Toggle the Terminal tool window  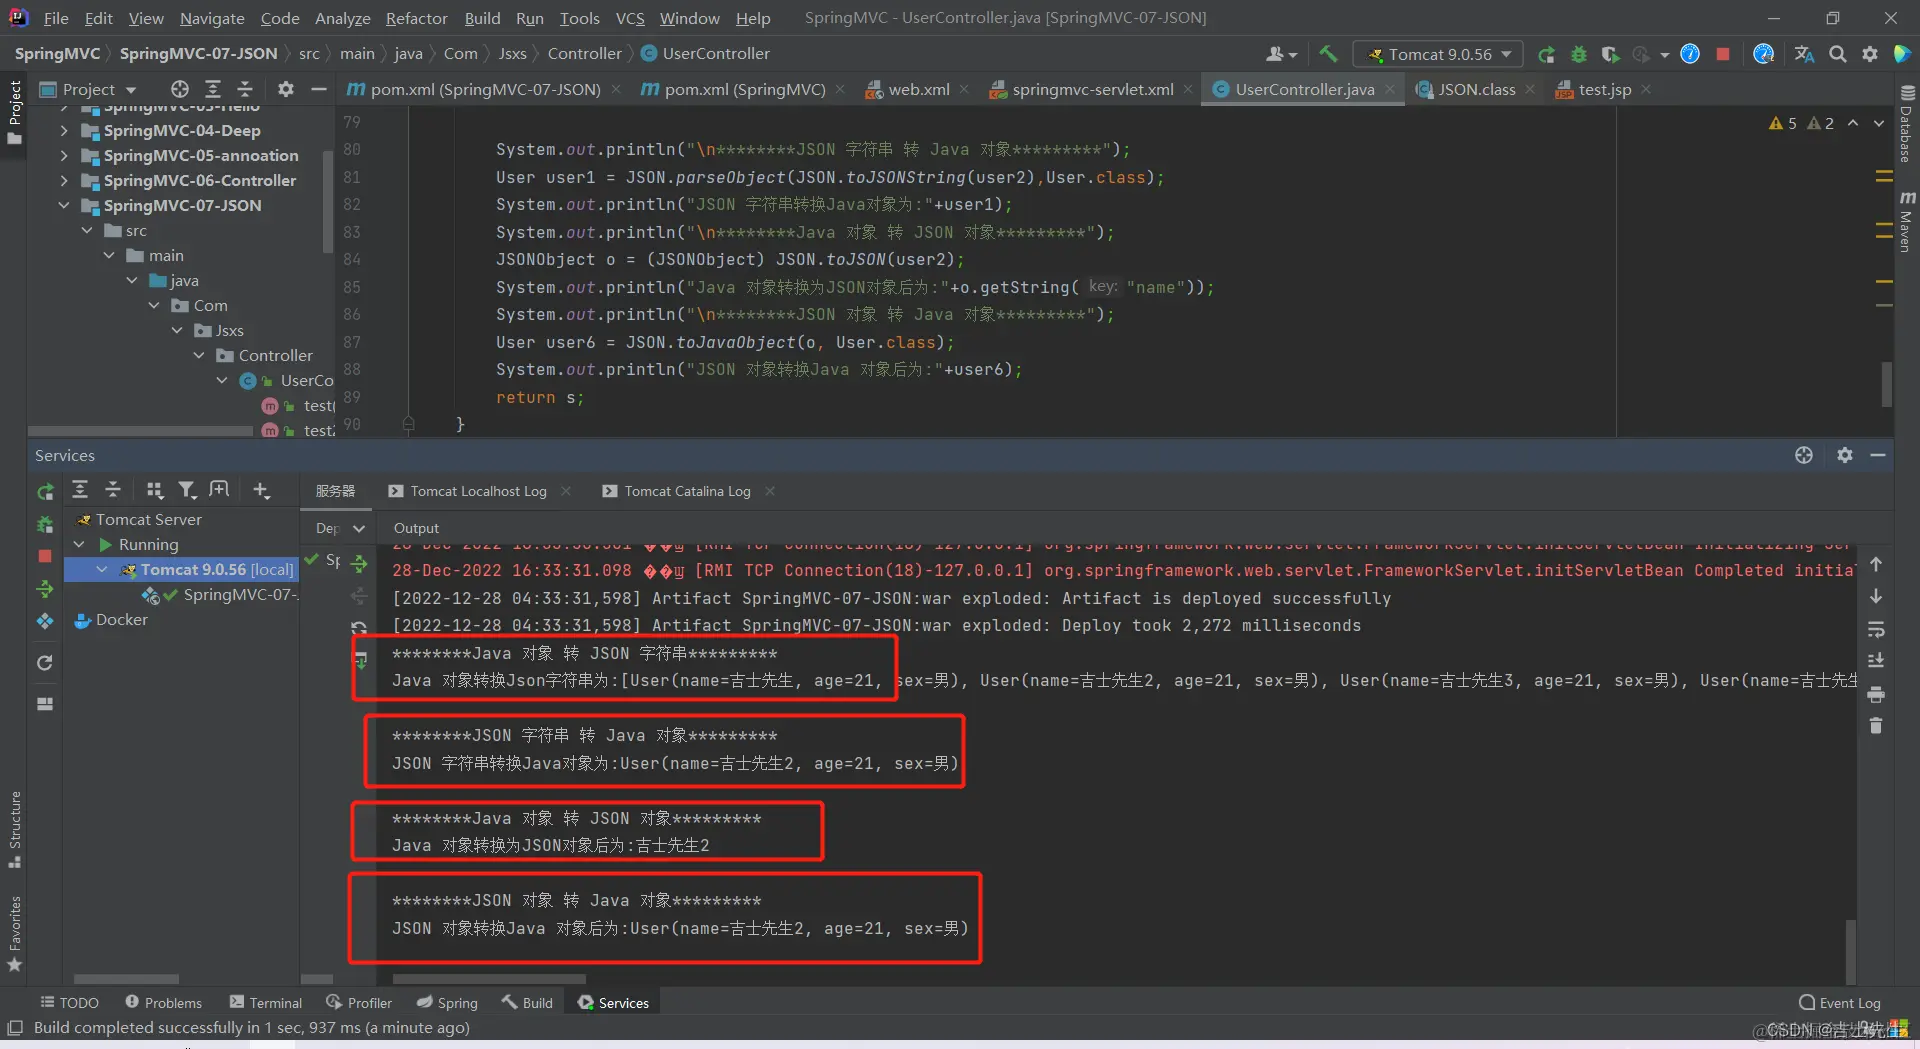(x=265, y=1002)
